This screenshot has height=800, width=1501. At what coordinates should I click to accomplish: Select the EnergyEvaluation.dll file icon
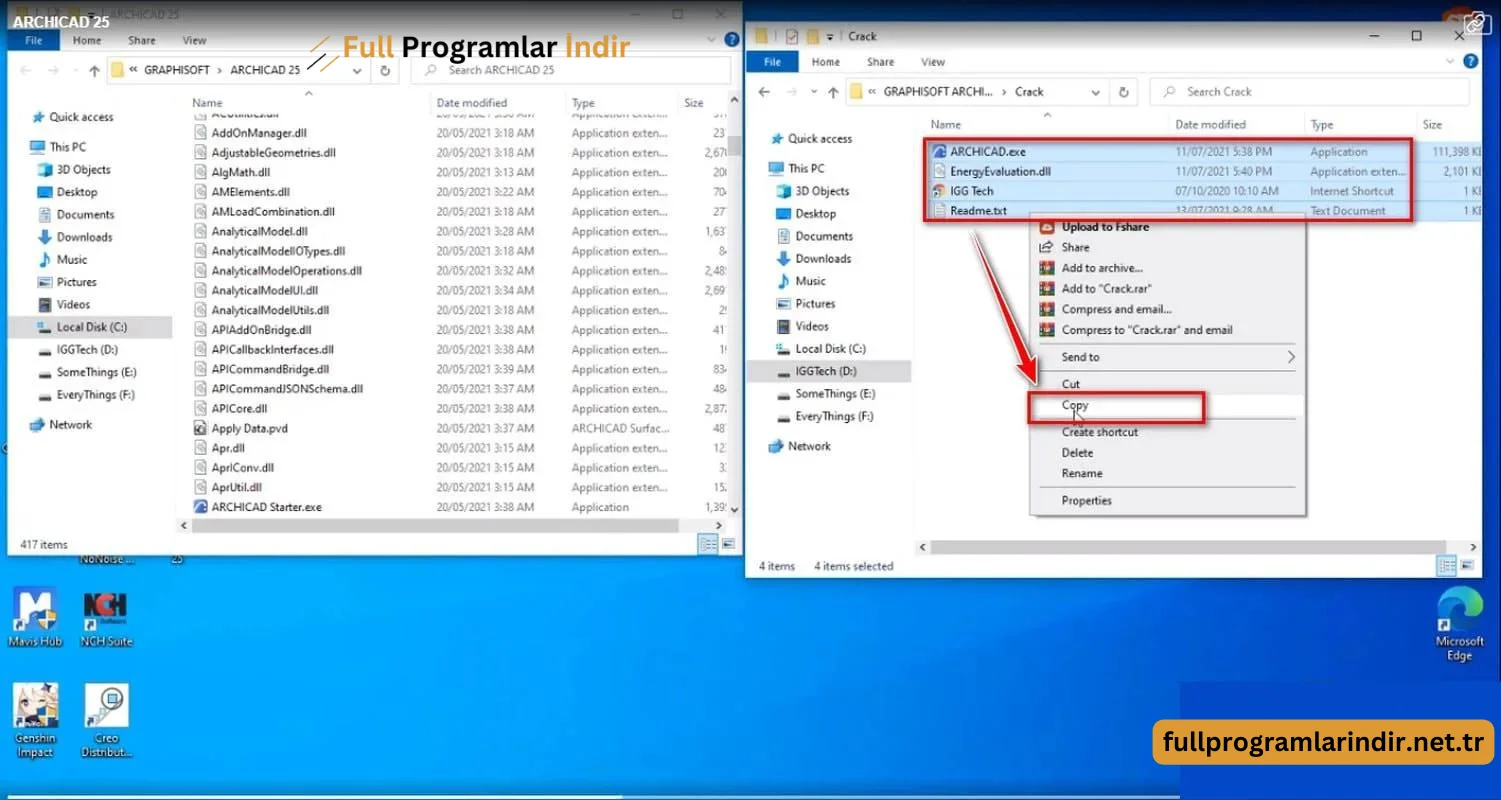[939, 172]
